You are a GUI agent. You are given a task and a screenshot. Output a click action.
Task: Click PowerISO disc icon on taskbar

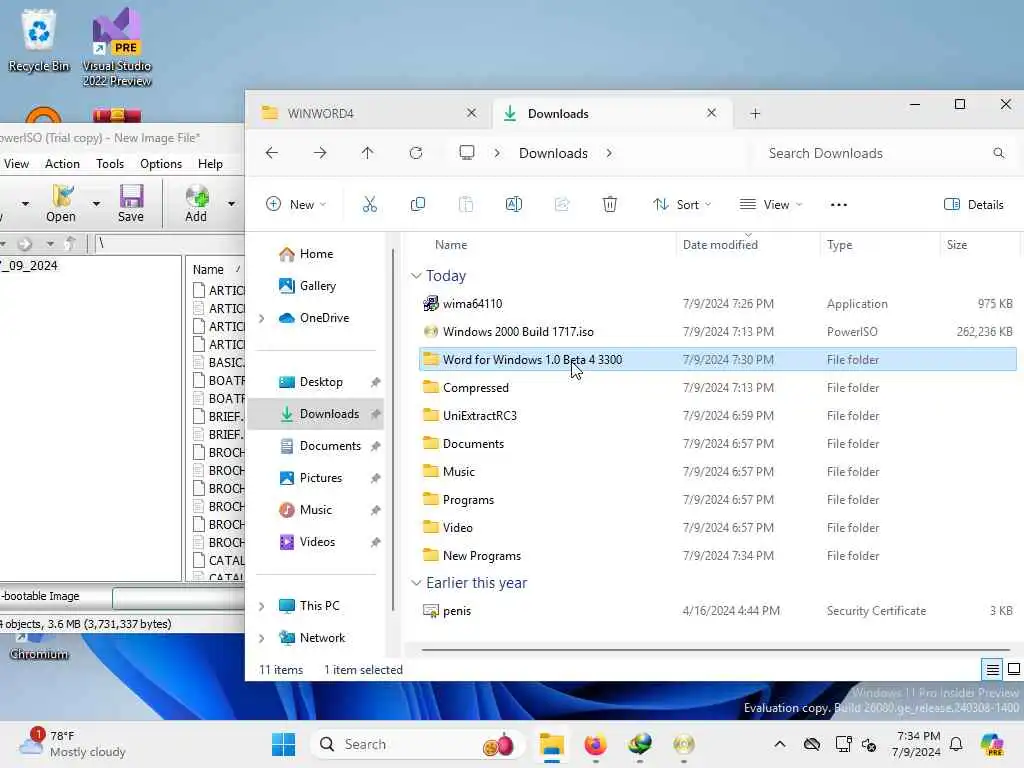pyautogui.click(x=684, y=744)
